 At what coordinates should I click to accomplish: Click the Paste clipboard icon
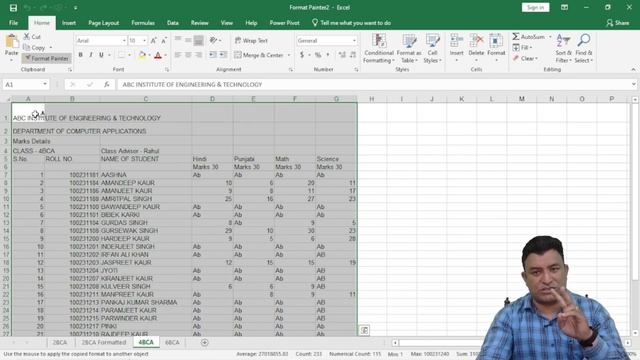coord(11,41)
